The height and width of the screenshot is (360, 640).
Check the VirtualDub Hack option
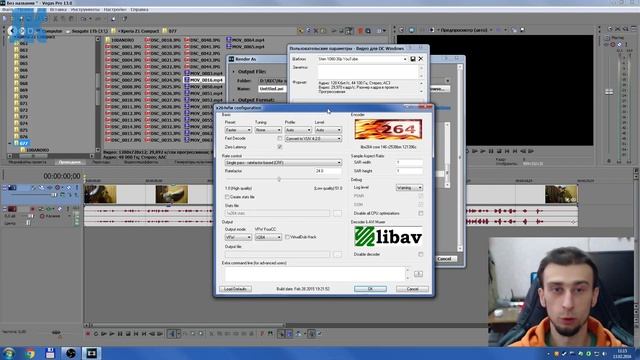pyautogui.click(x=287, y=237)
